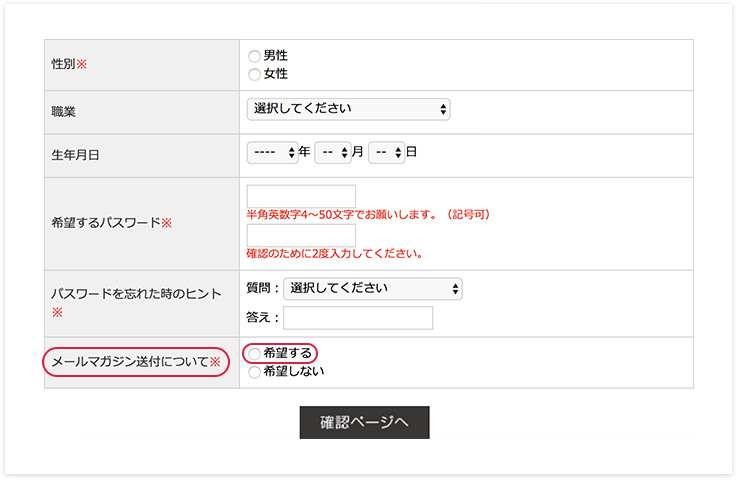The image size is (737, 480).
Task: Open the birth year dropdown
Action: pyautogui.click(x=272, y=153)
